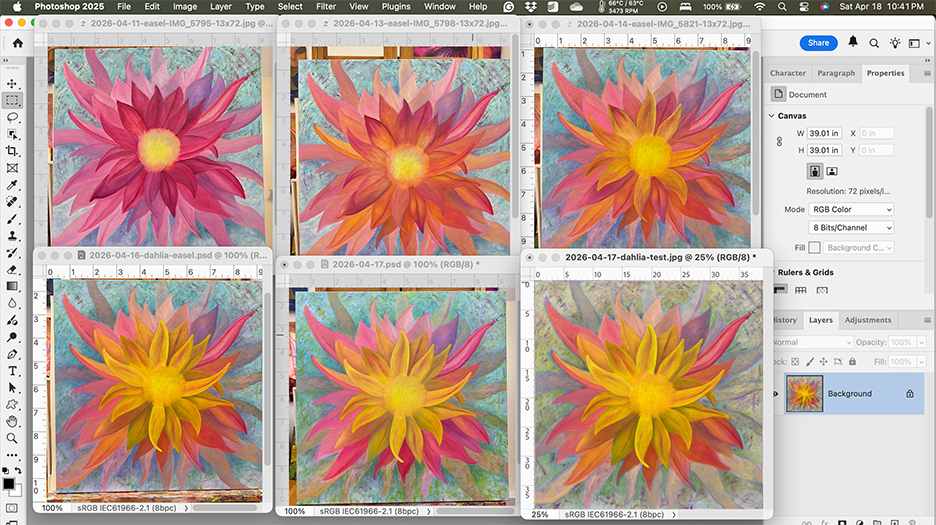Select the Zoom tool in toolbar
The image size is (936, 525).
click(x=12, y=438)
